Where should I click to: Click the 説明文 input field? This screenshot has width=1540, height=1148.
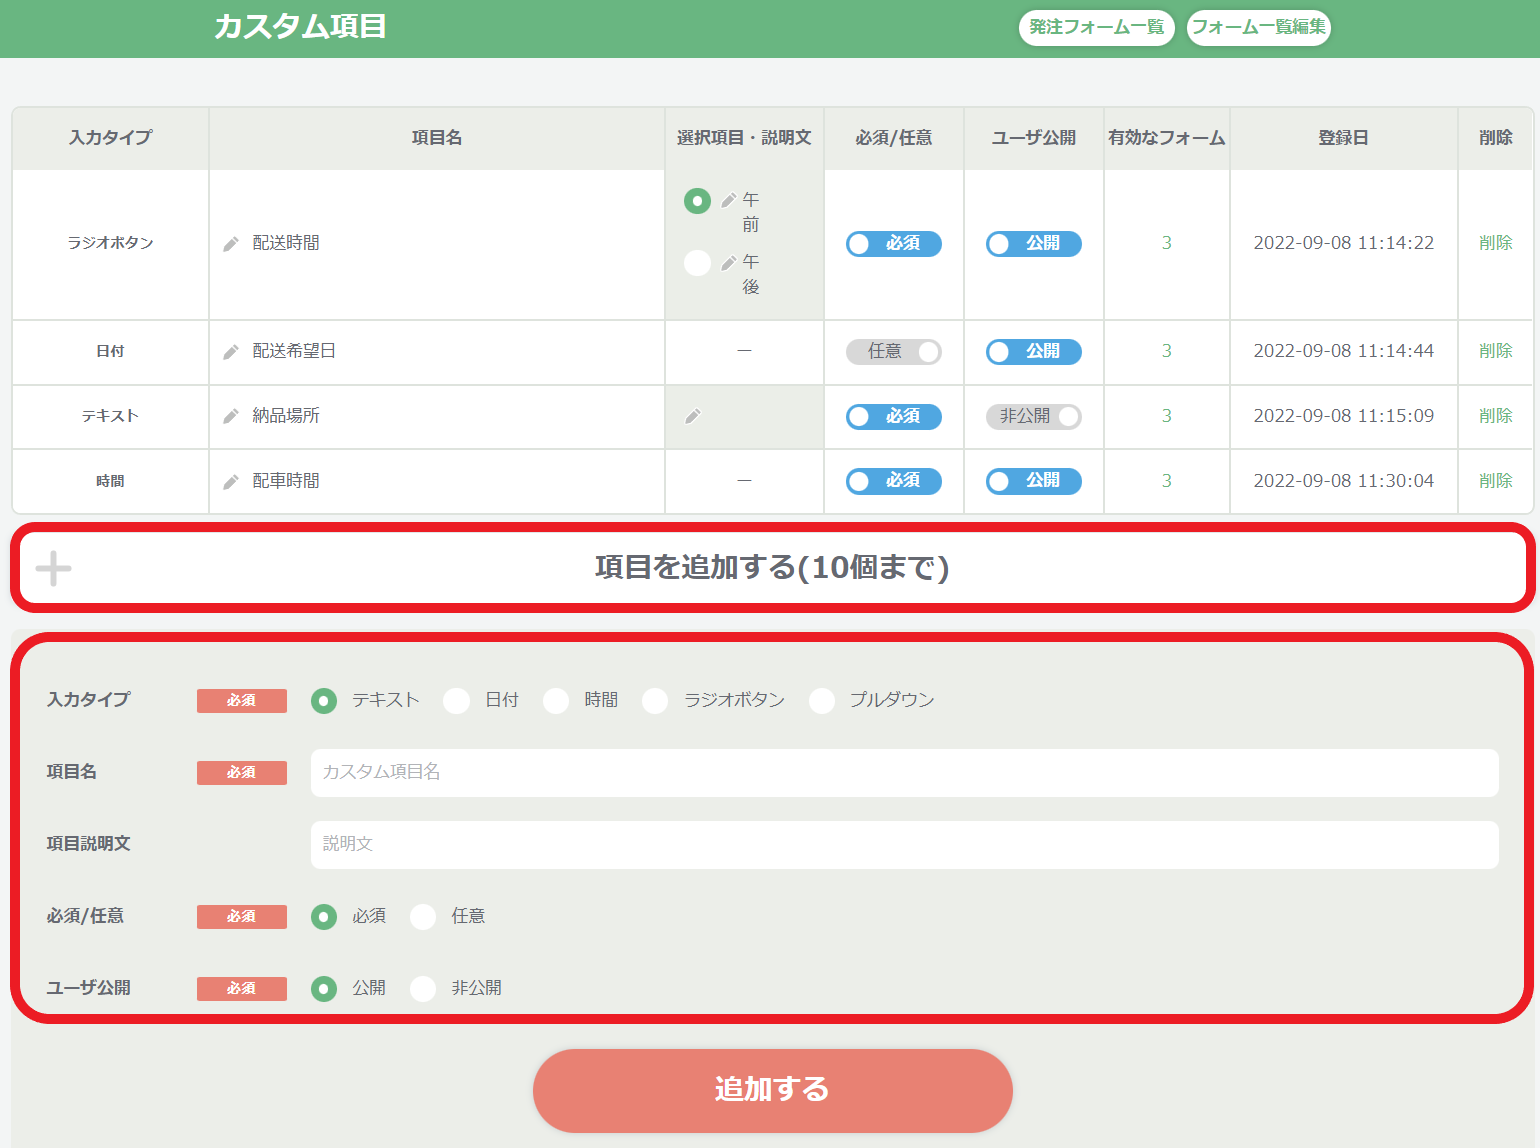pos(905,845)
